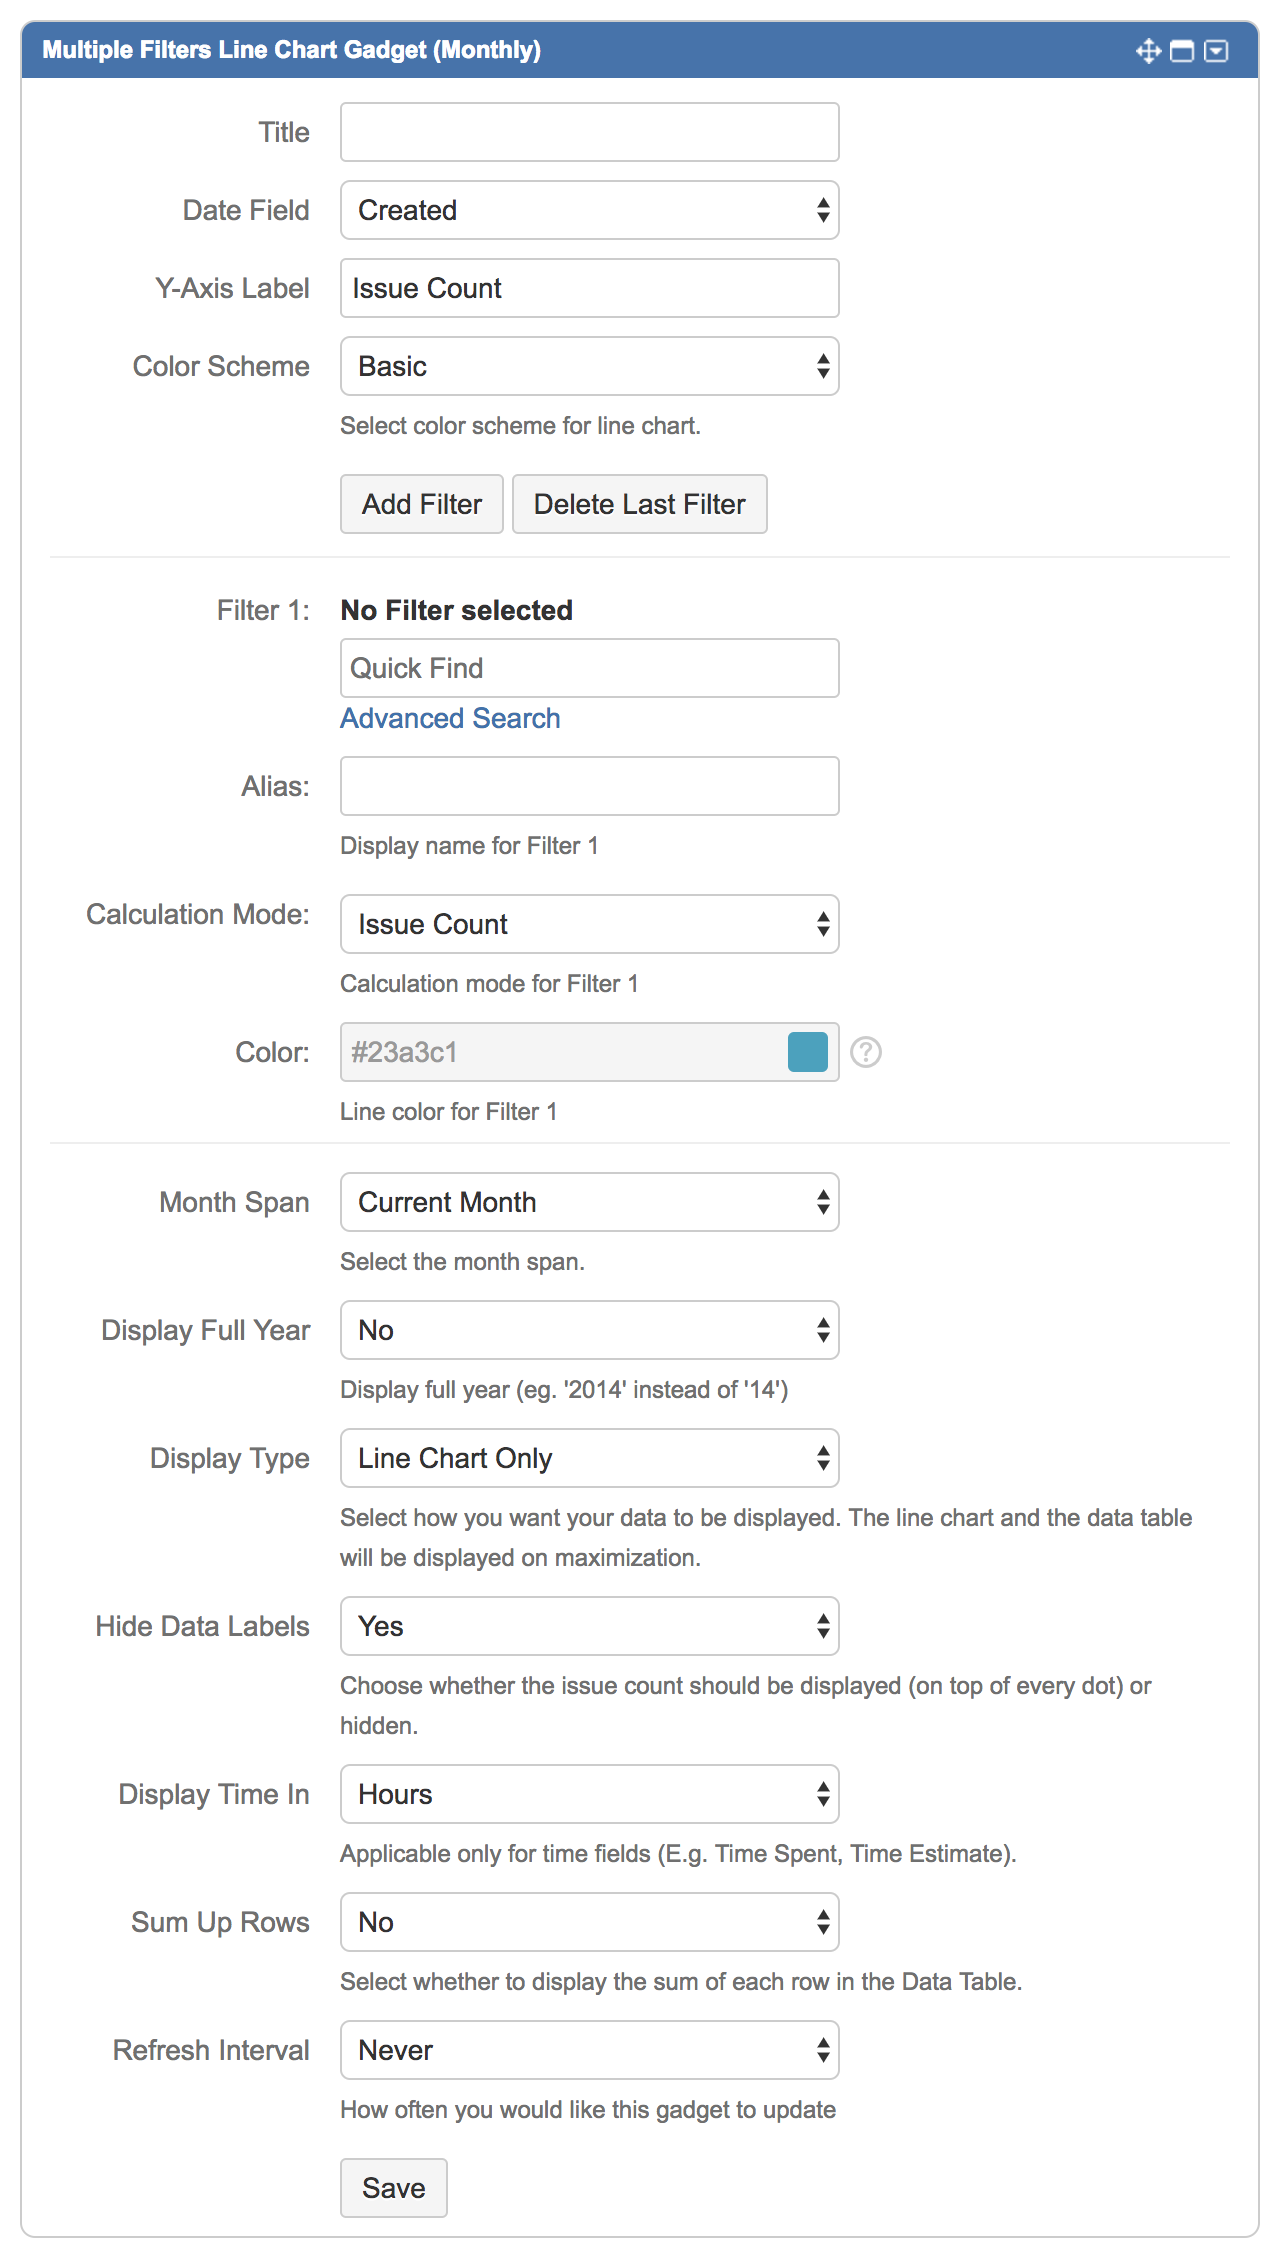Open the Display Time In dropdown

tap(589, 1794)
